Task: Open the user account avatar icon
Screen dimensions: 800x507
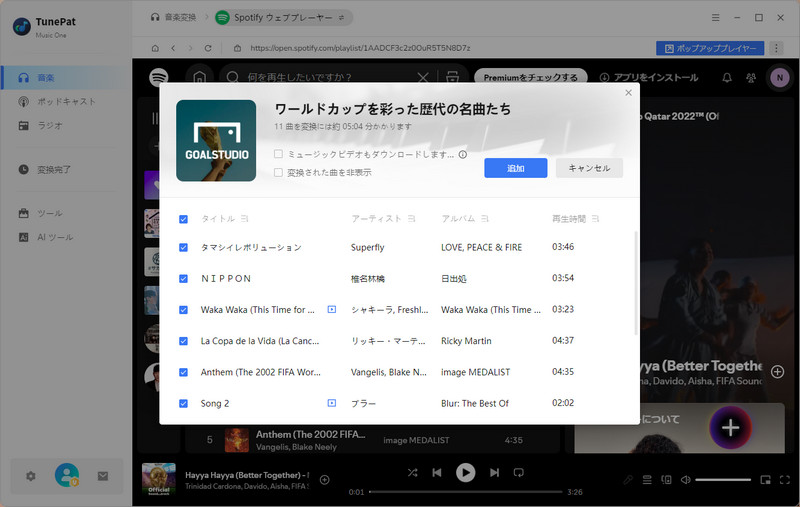Action: coord(67,475)
